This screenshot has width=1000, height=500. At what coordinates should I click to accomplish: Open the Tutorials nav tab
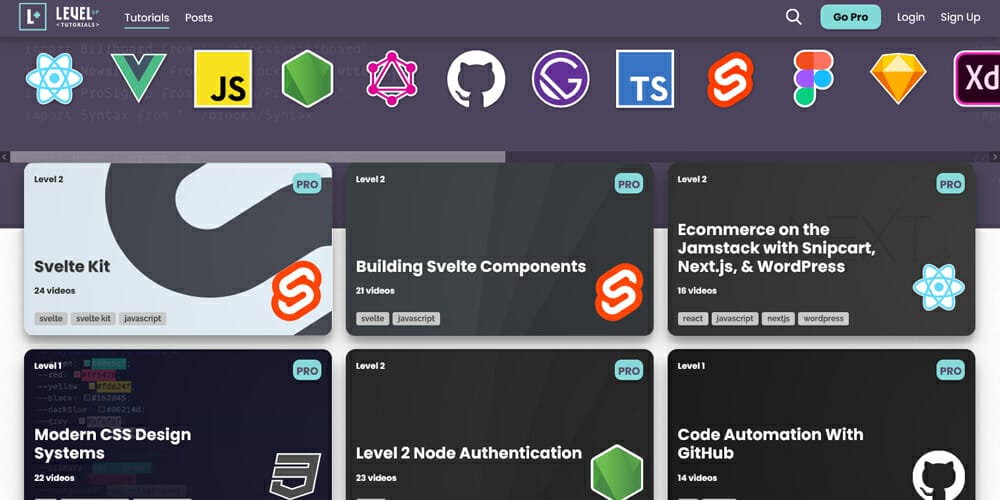pos(147,18)
